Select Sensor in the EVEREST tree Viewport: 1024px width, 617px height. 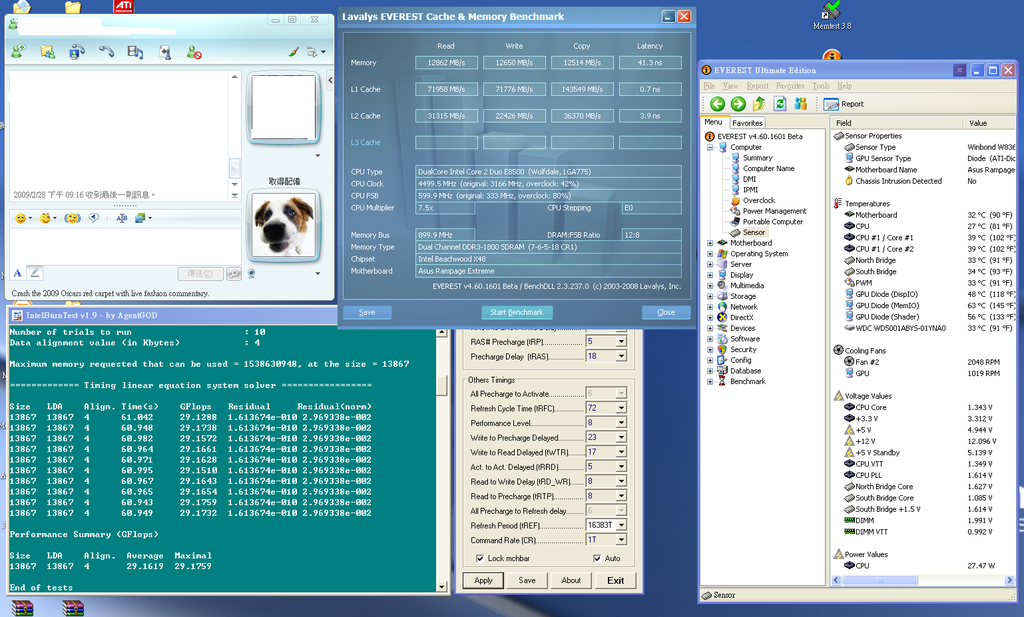753,232
